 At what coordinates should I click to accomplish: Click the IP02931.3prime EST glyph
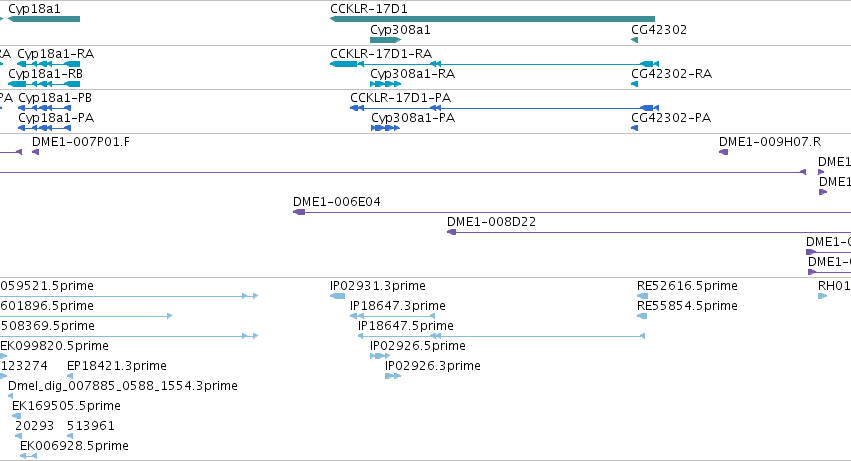click(338, 296)
